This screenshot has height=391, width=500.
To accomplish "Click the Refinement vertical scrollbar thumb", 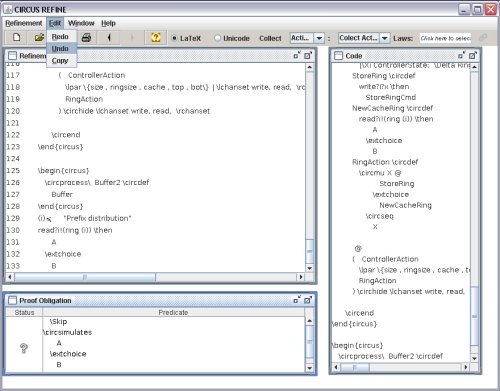I will 309,251.
